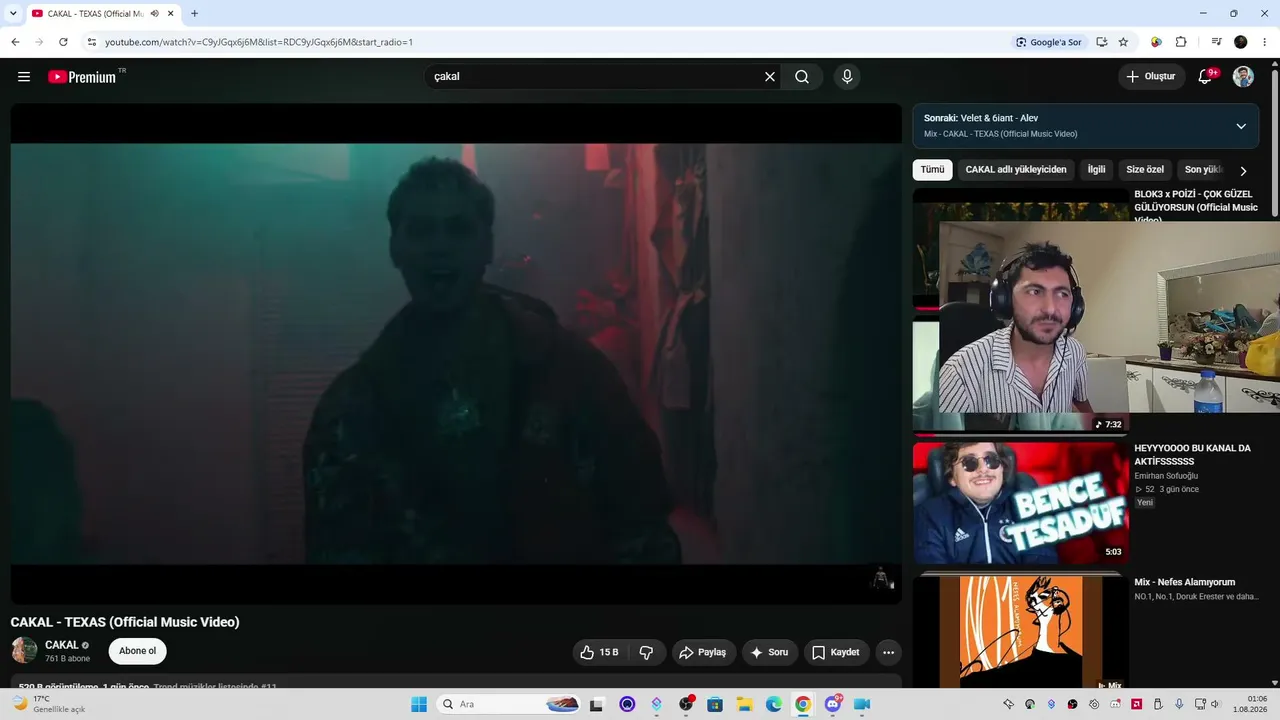This screenshot has width=1280, height=720.
Task: Open Microsoft Edge from taskbar
Action: point(774,704)
